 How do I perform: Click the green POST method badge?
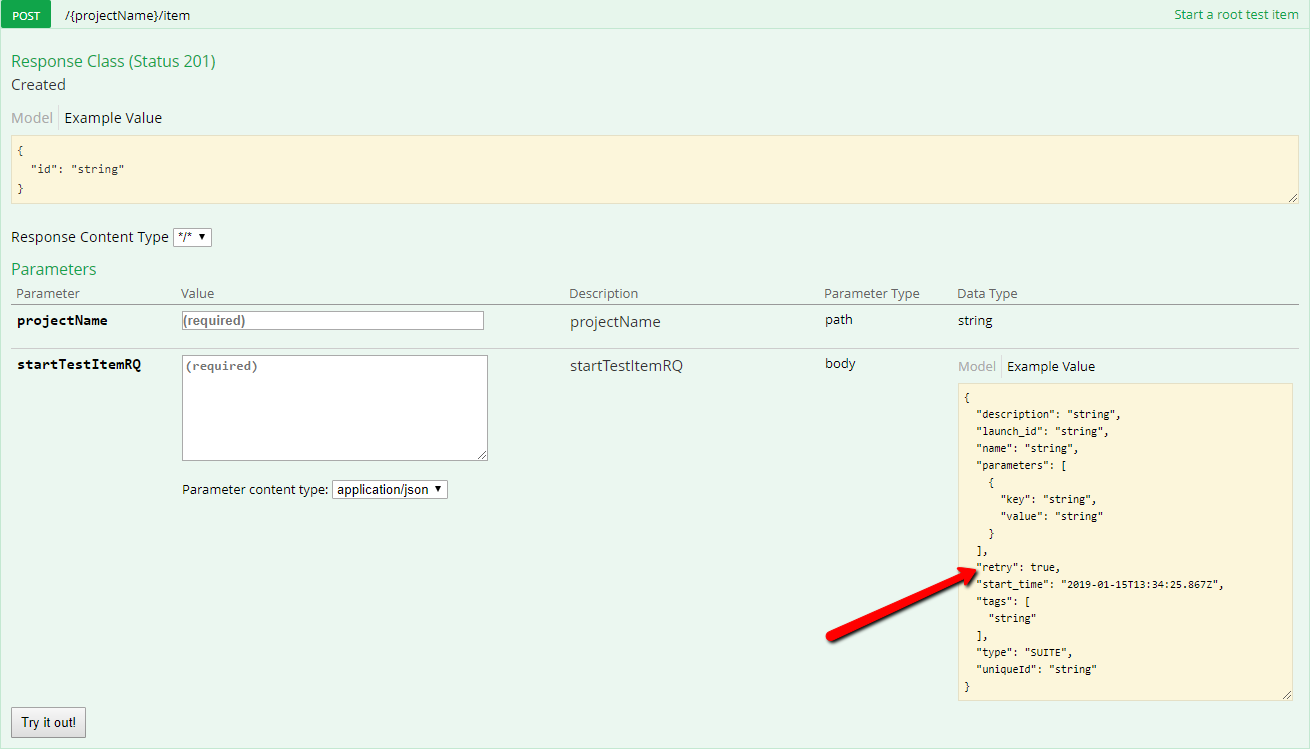coord(25,14)
